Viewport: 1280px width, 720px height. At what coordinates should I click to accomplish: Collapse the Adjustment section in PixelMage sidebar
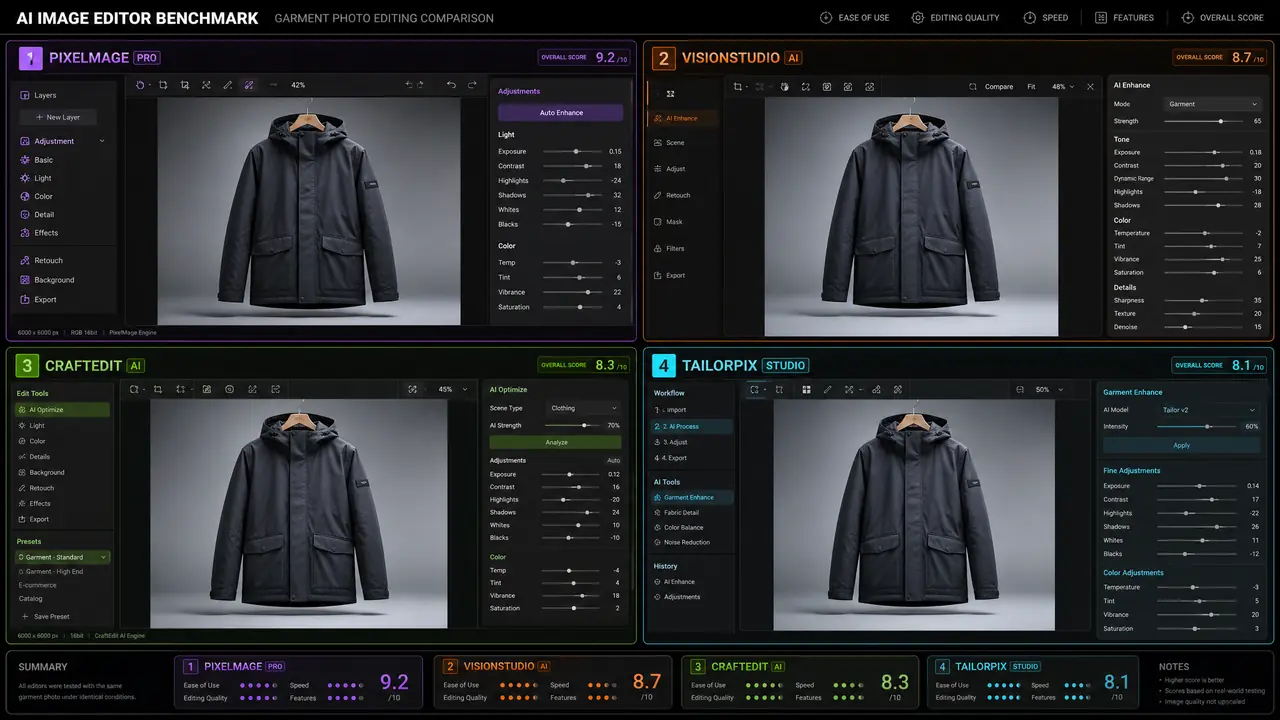point(102,141)
